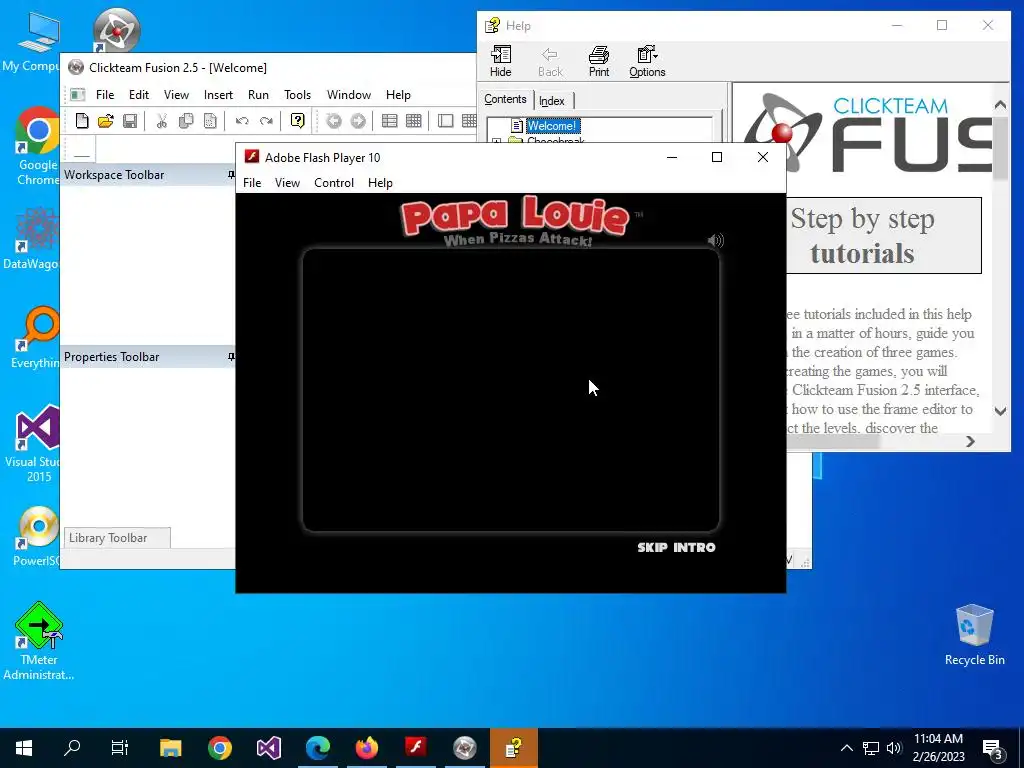Image resolution: width=1024 pixels, height=768 pixels.
Task: Click the Library Toolbar tab in Fusion
Action: (118, 537)
